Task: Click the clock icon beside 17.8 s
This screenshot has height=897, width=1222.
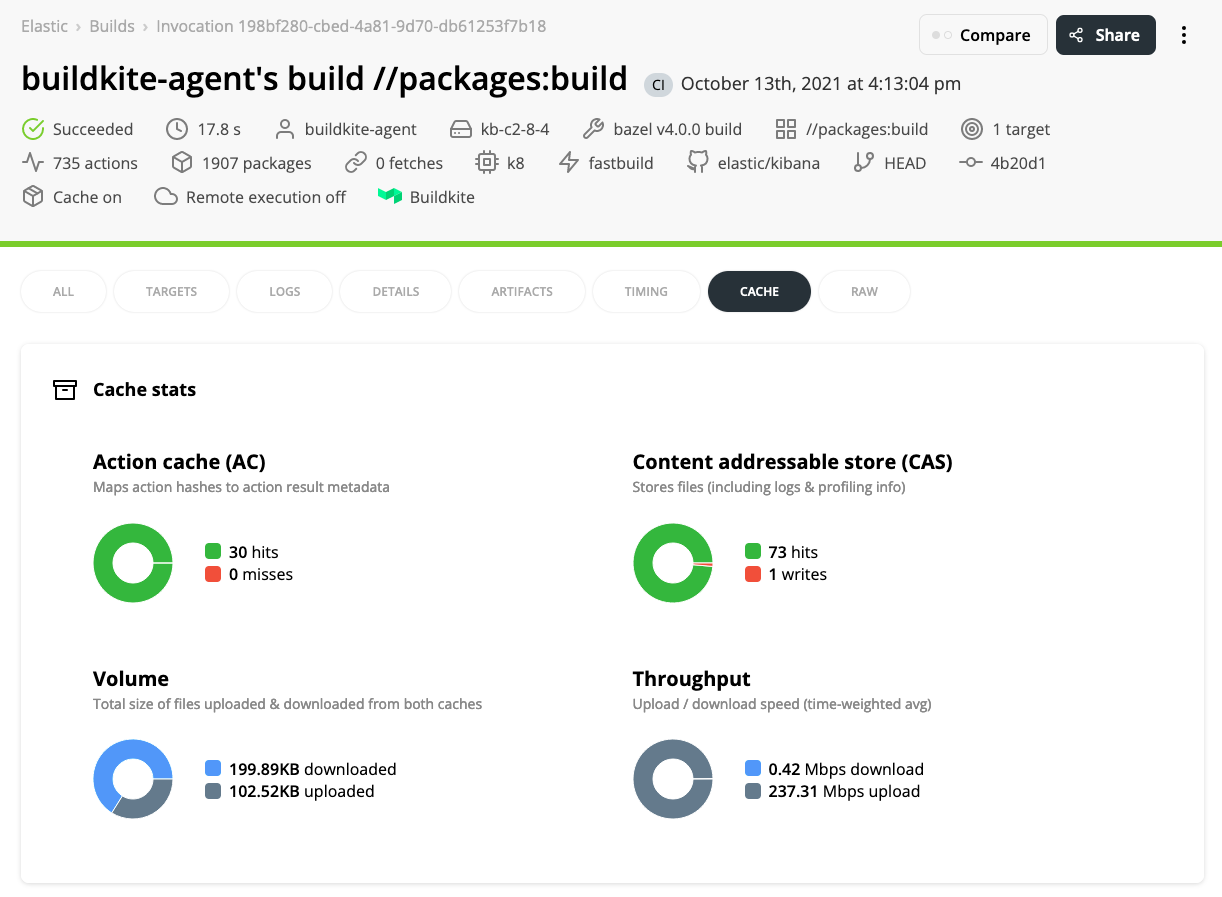Action: [x=177, y=129]
